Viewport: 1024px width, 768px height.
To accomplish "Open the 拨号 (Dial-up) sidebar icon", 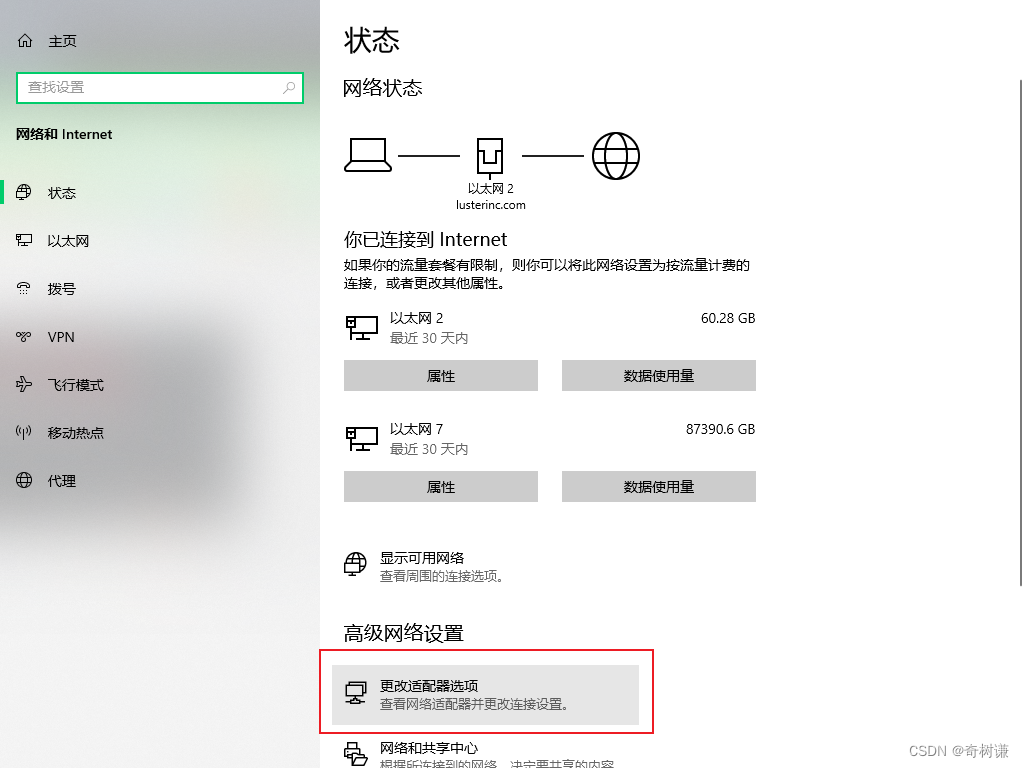I will click(x=24, y=288).
